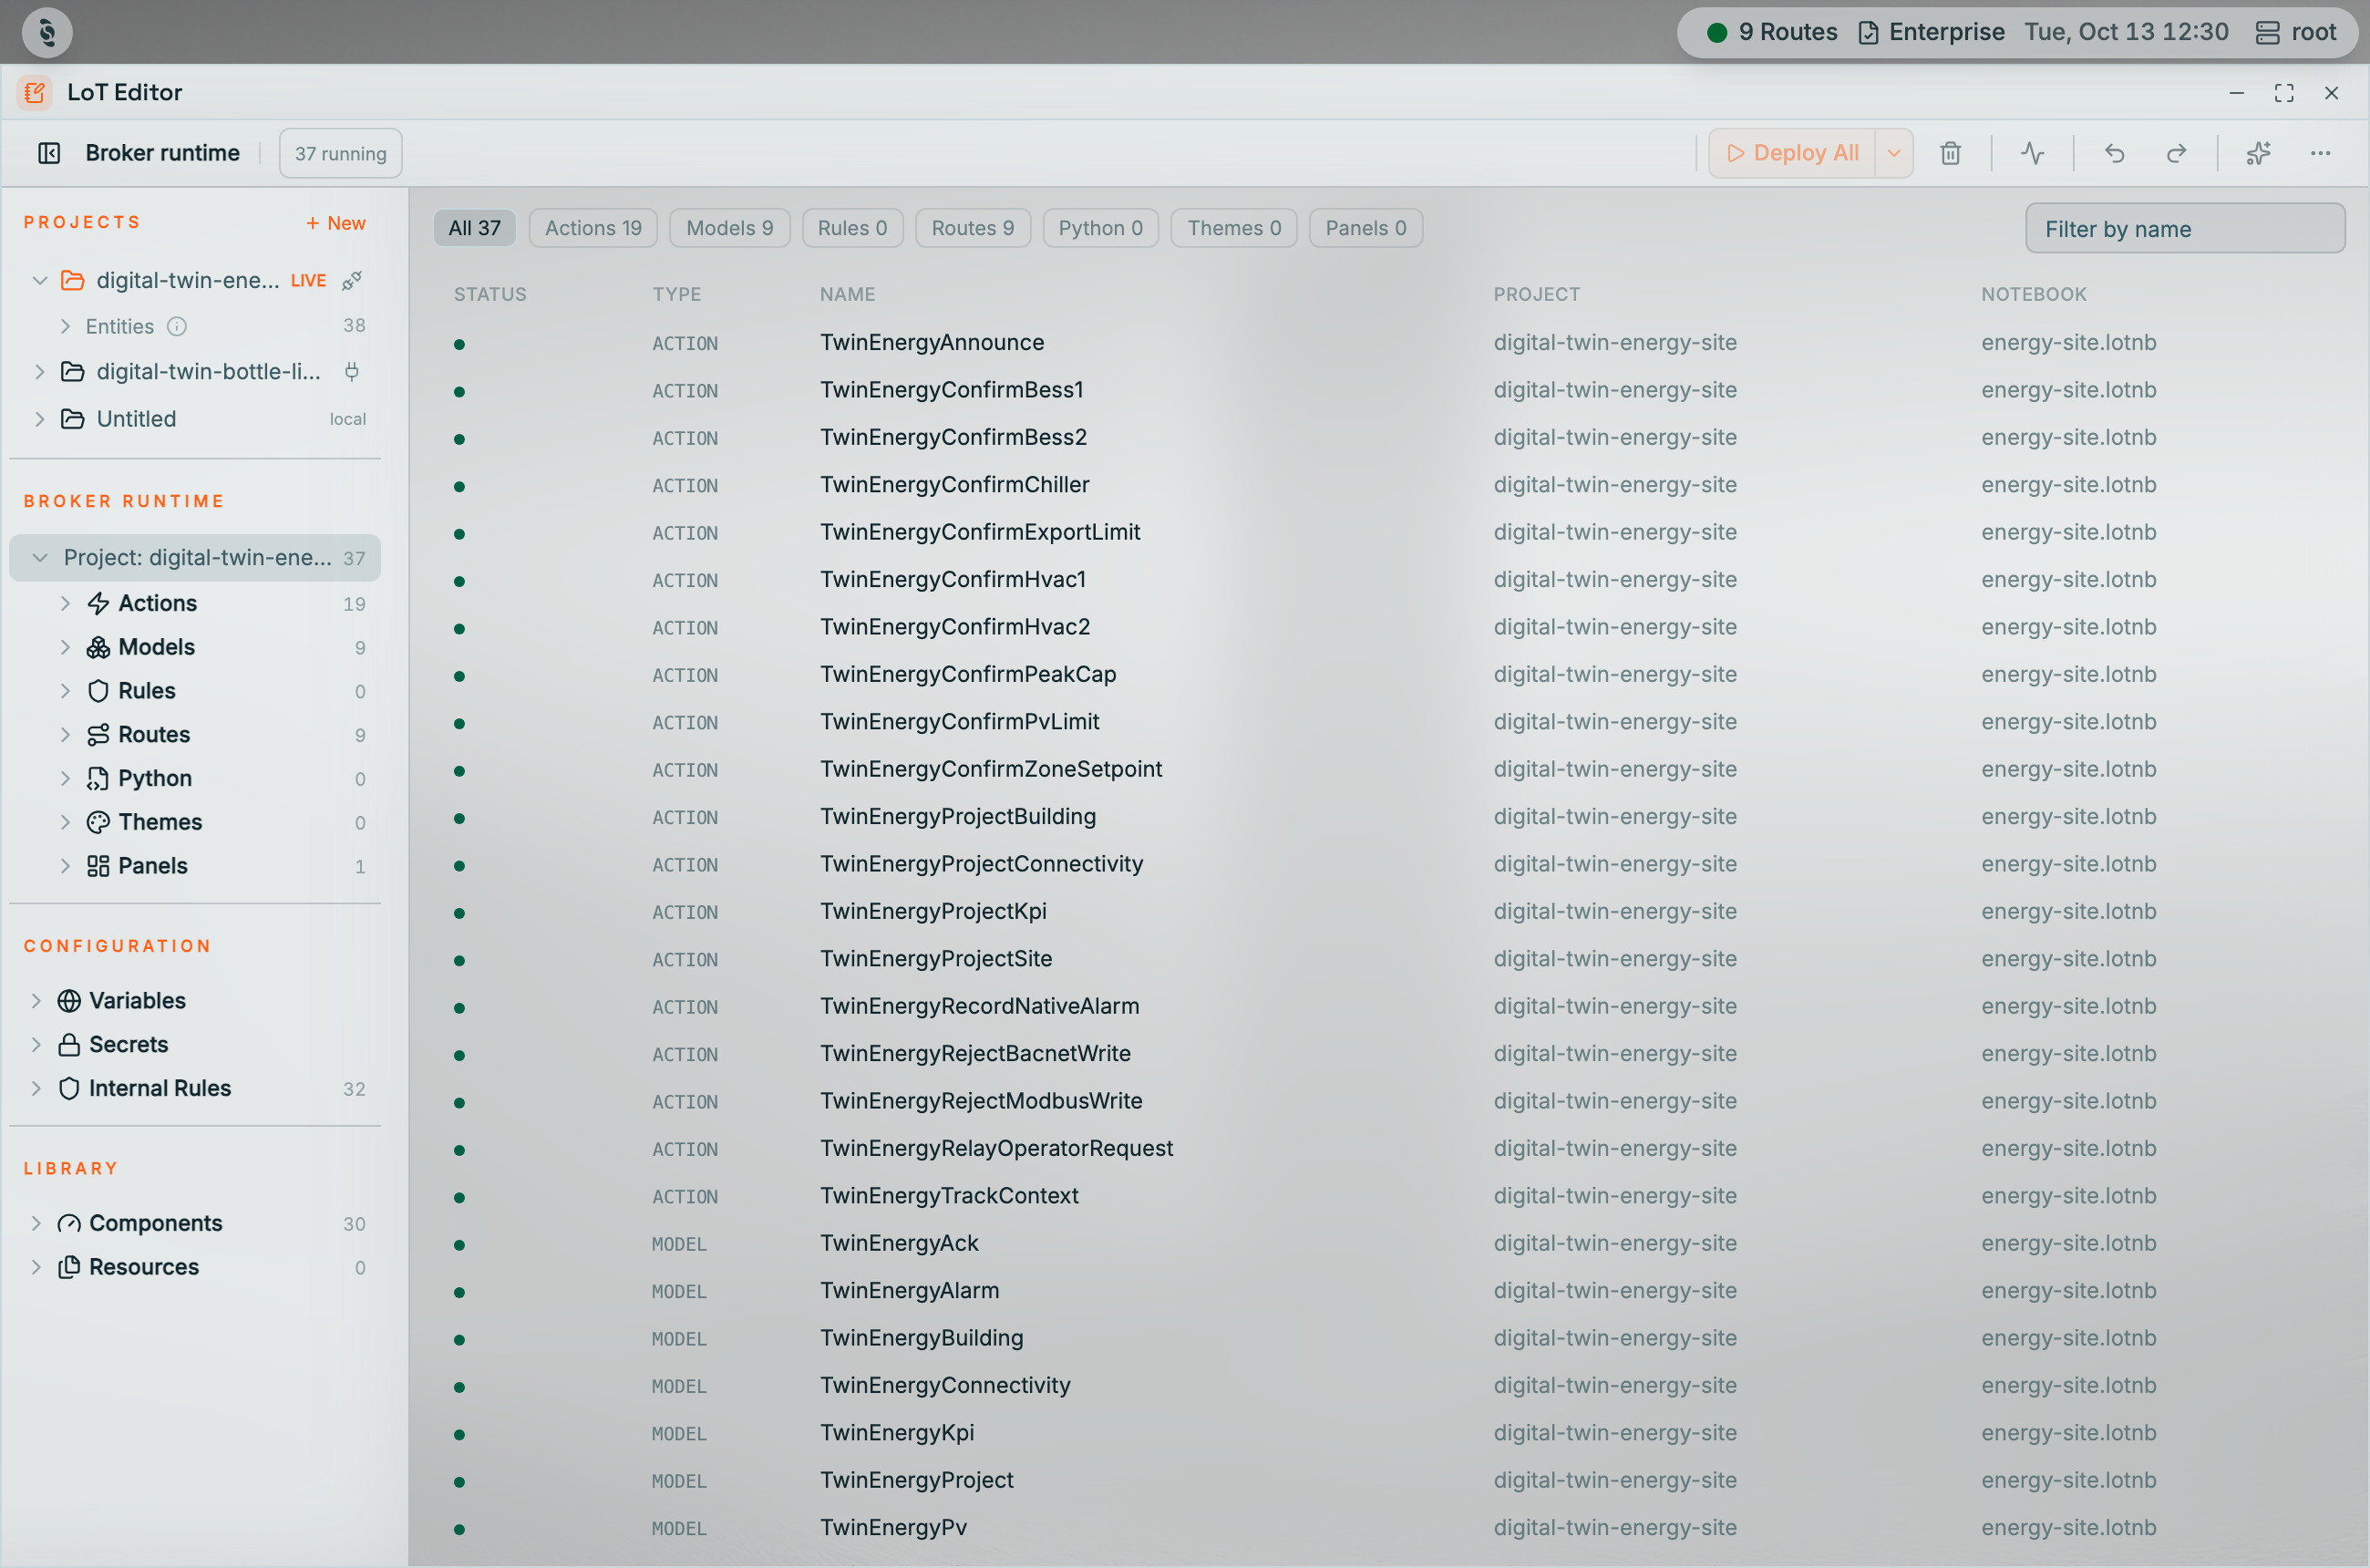Open the AI sparkles assistant icon
Screen dimensions: 2370x1568
click(x=2258, y=153)
